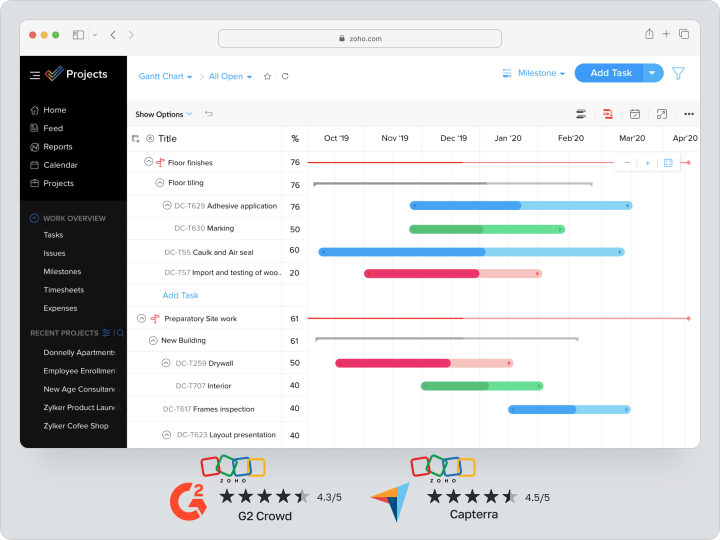
Task: Open the hamburger menu beside Projects logo
Action: pyautogui.click(x=35, y=75)
